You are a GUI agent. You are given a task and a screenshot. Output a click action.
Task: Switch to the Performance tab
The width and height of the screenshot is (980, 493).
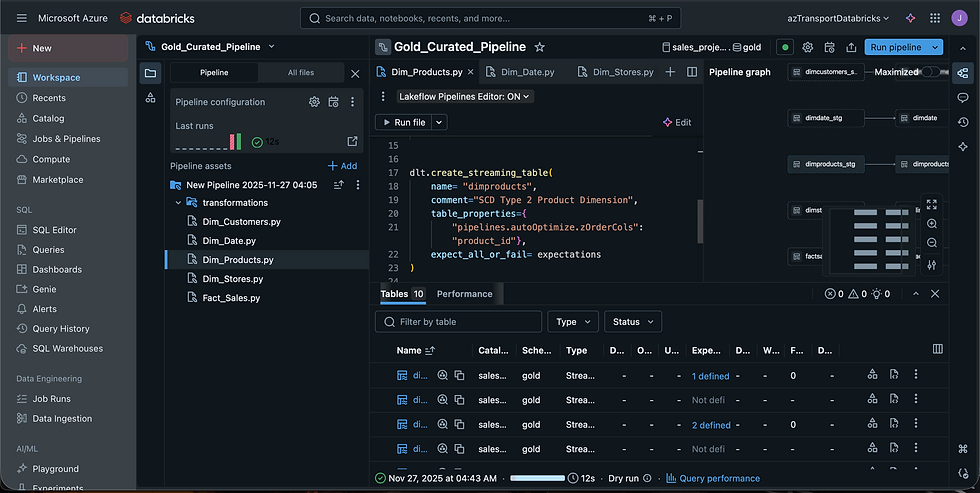tap(464, 294)
